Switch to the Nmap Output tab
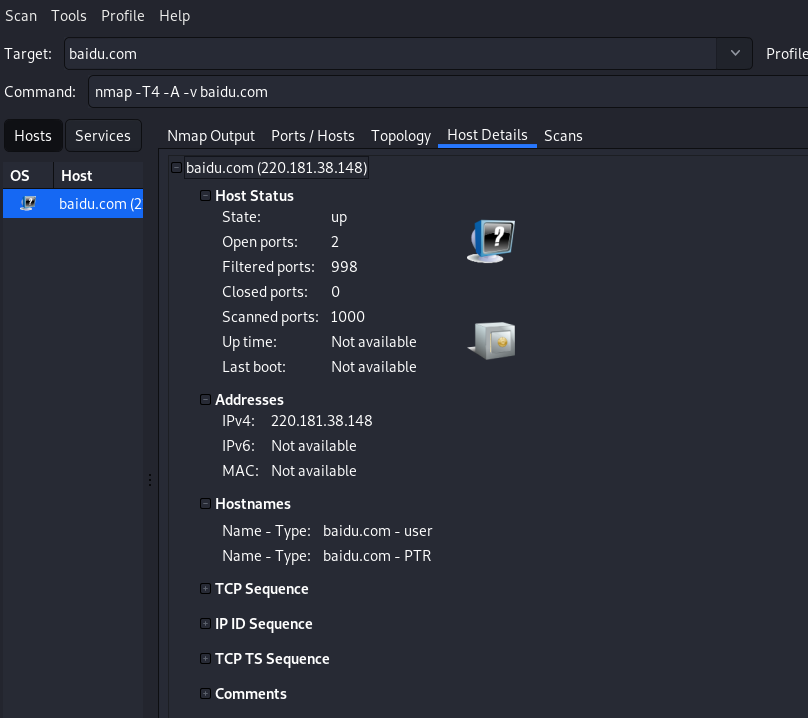Viewport: 808px width, 718px height. tap(211, 136)
